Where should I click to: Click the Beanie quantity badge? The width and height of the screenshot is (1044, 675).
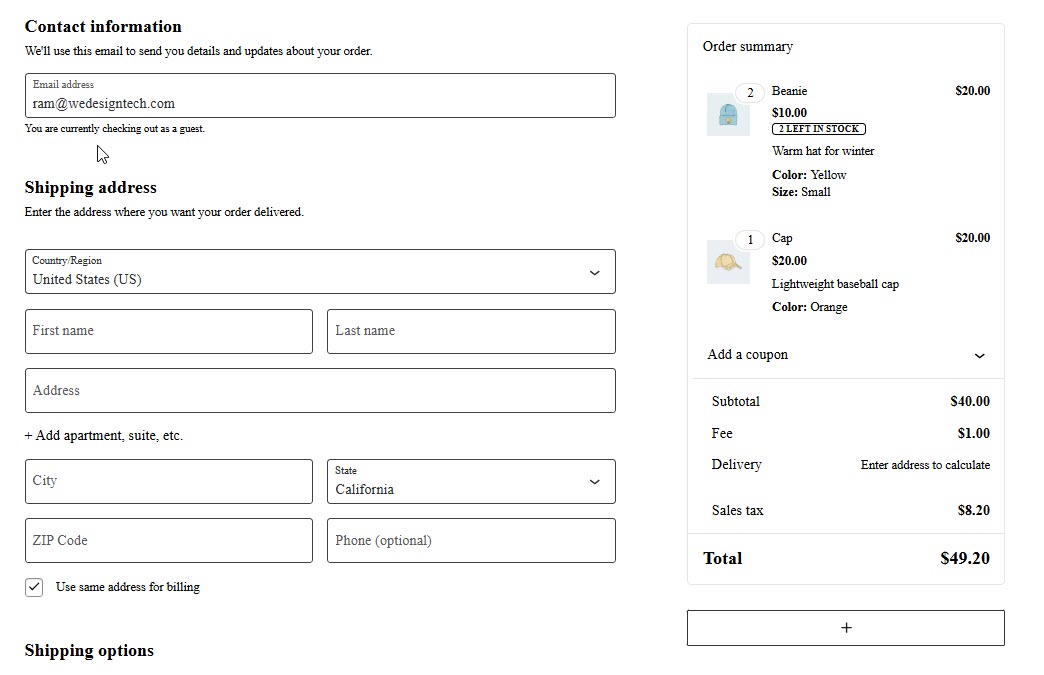click(750, 93)
